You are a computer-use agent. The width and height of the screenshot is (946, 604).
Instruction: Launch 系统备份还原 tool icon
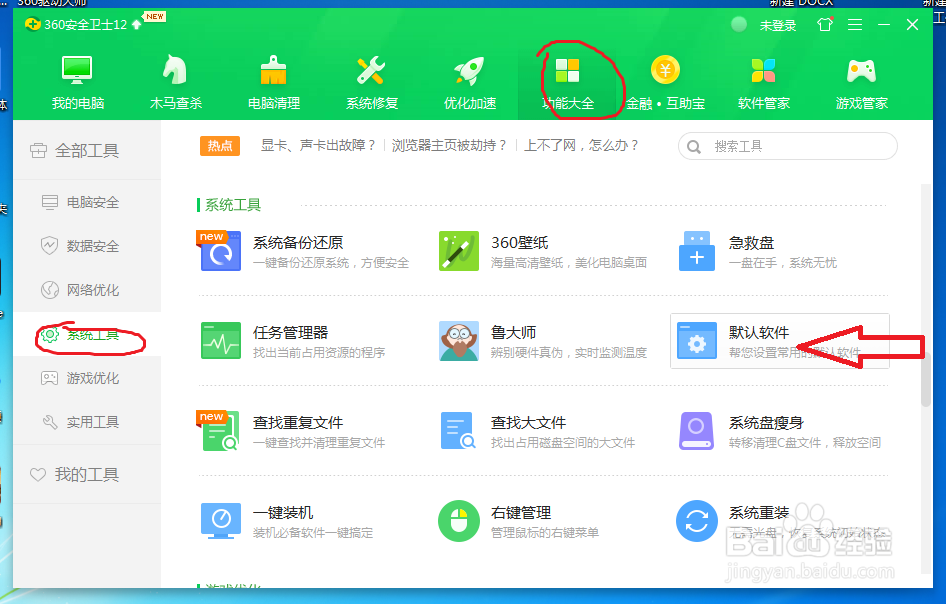220,251
